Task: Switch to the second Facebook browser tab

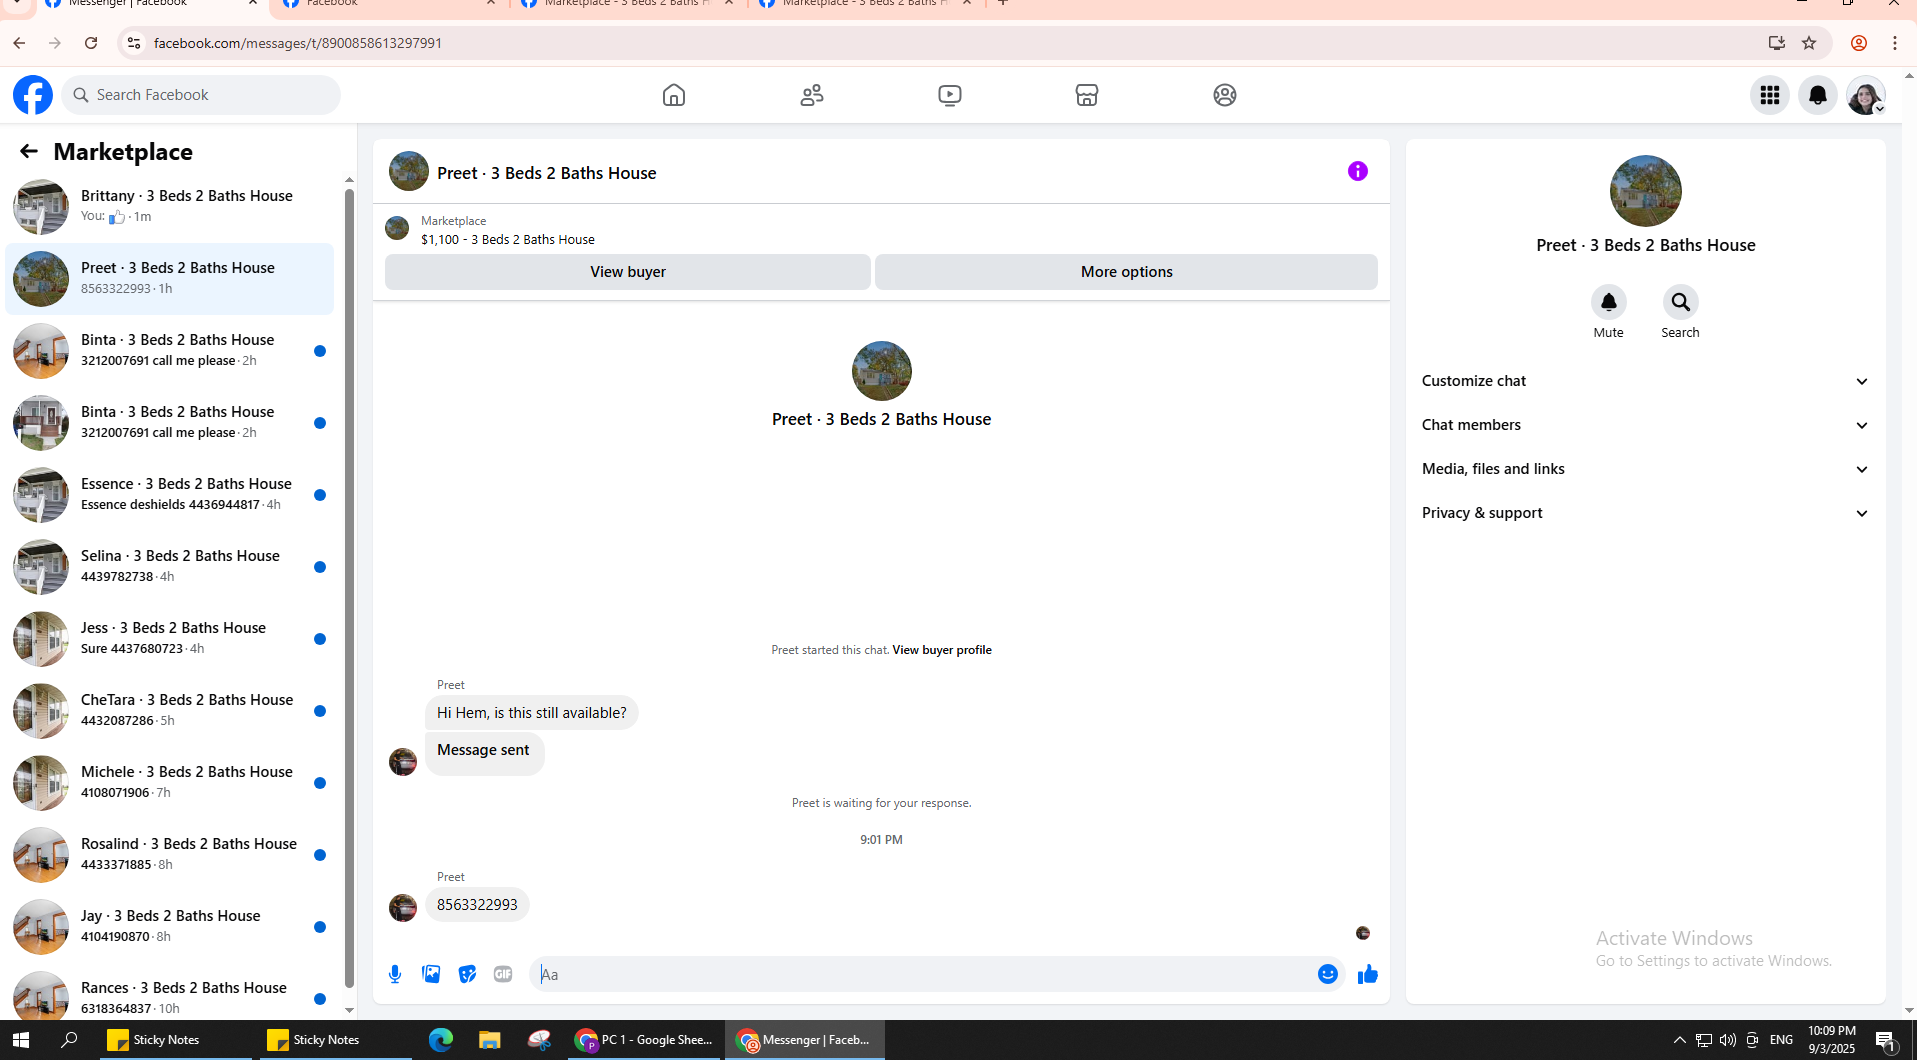Action: (x=389, y=5)
